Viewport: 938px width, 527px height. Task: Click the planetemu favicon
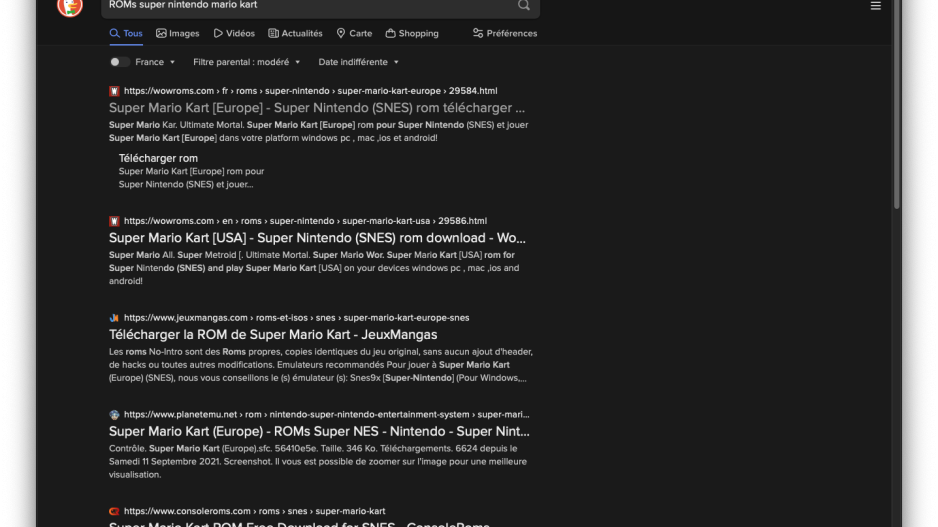click(114, 415)
